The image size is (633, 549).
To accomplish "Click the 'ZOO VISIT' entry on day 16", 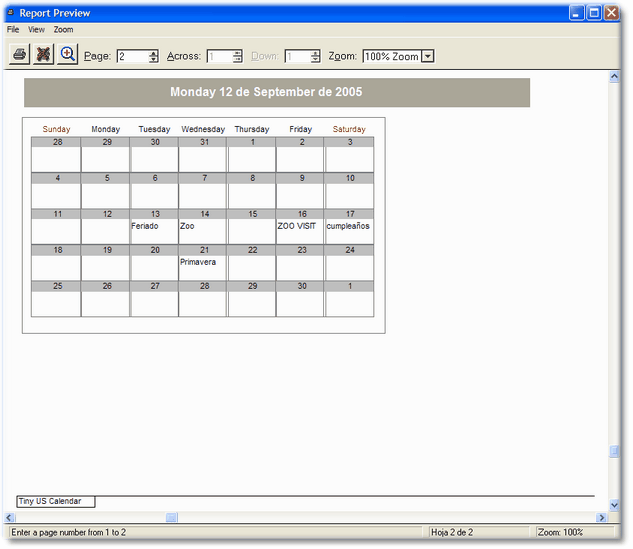I will [297, 226].
